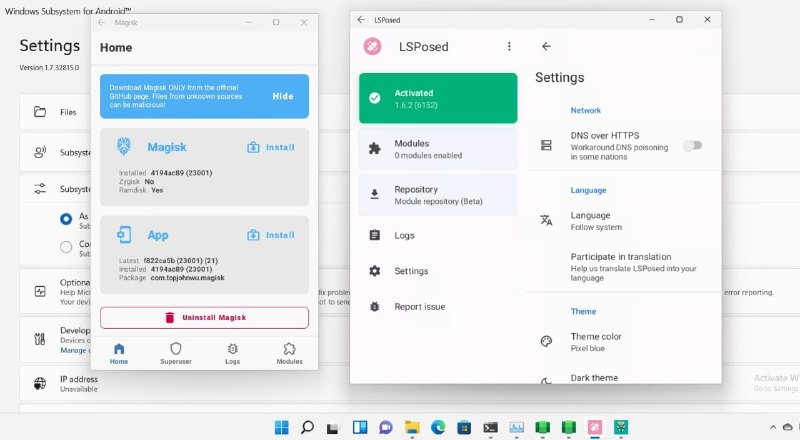
Task: Open the Activated status card
Action: click(438, 98)
